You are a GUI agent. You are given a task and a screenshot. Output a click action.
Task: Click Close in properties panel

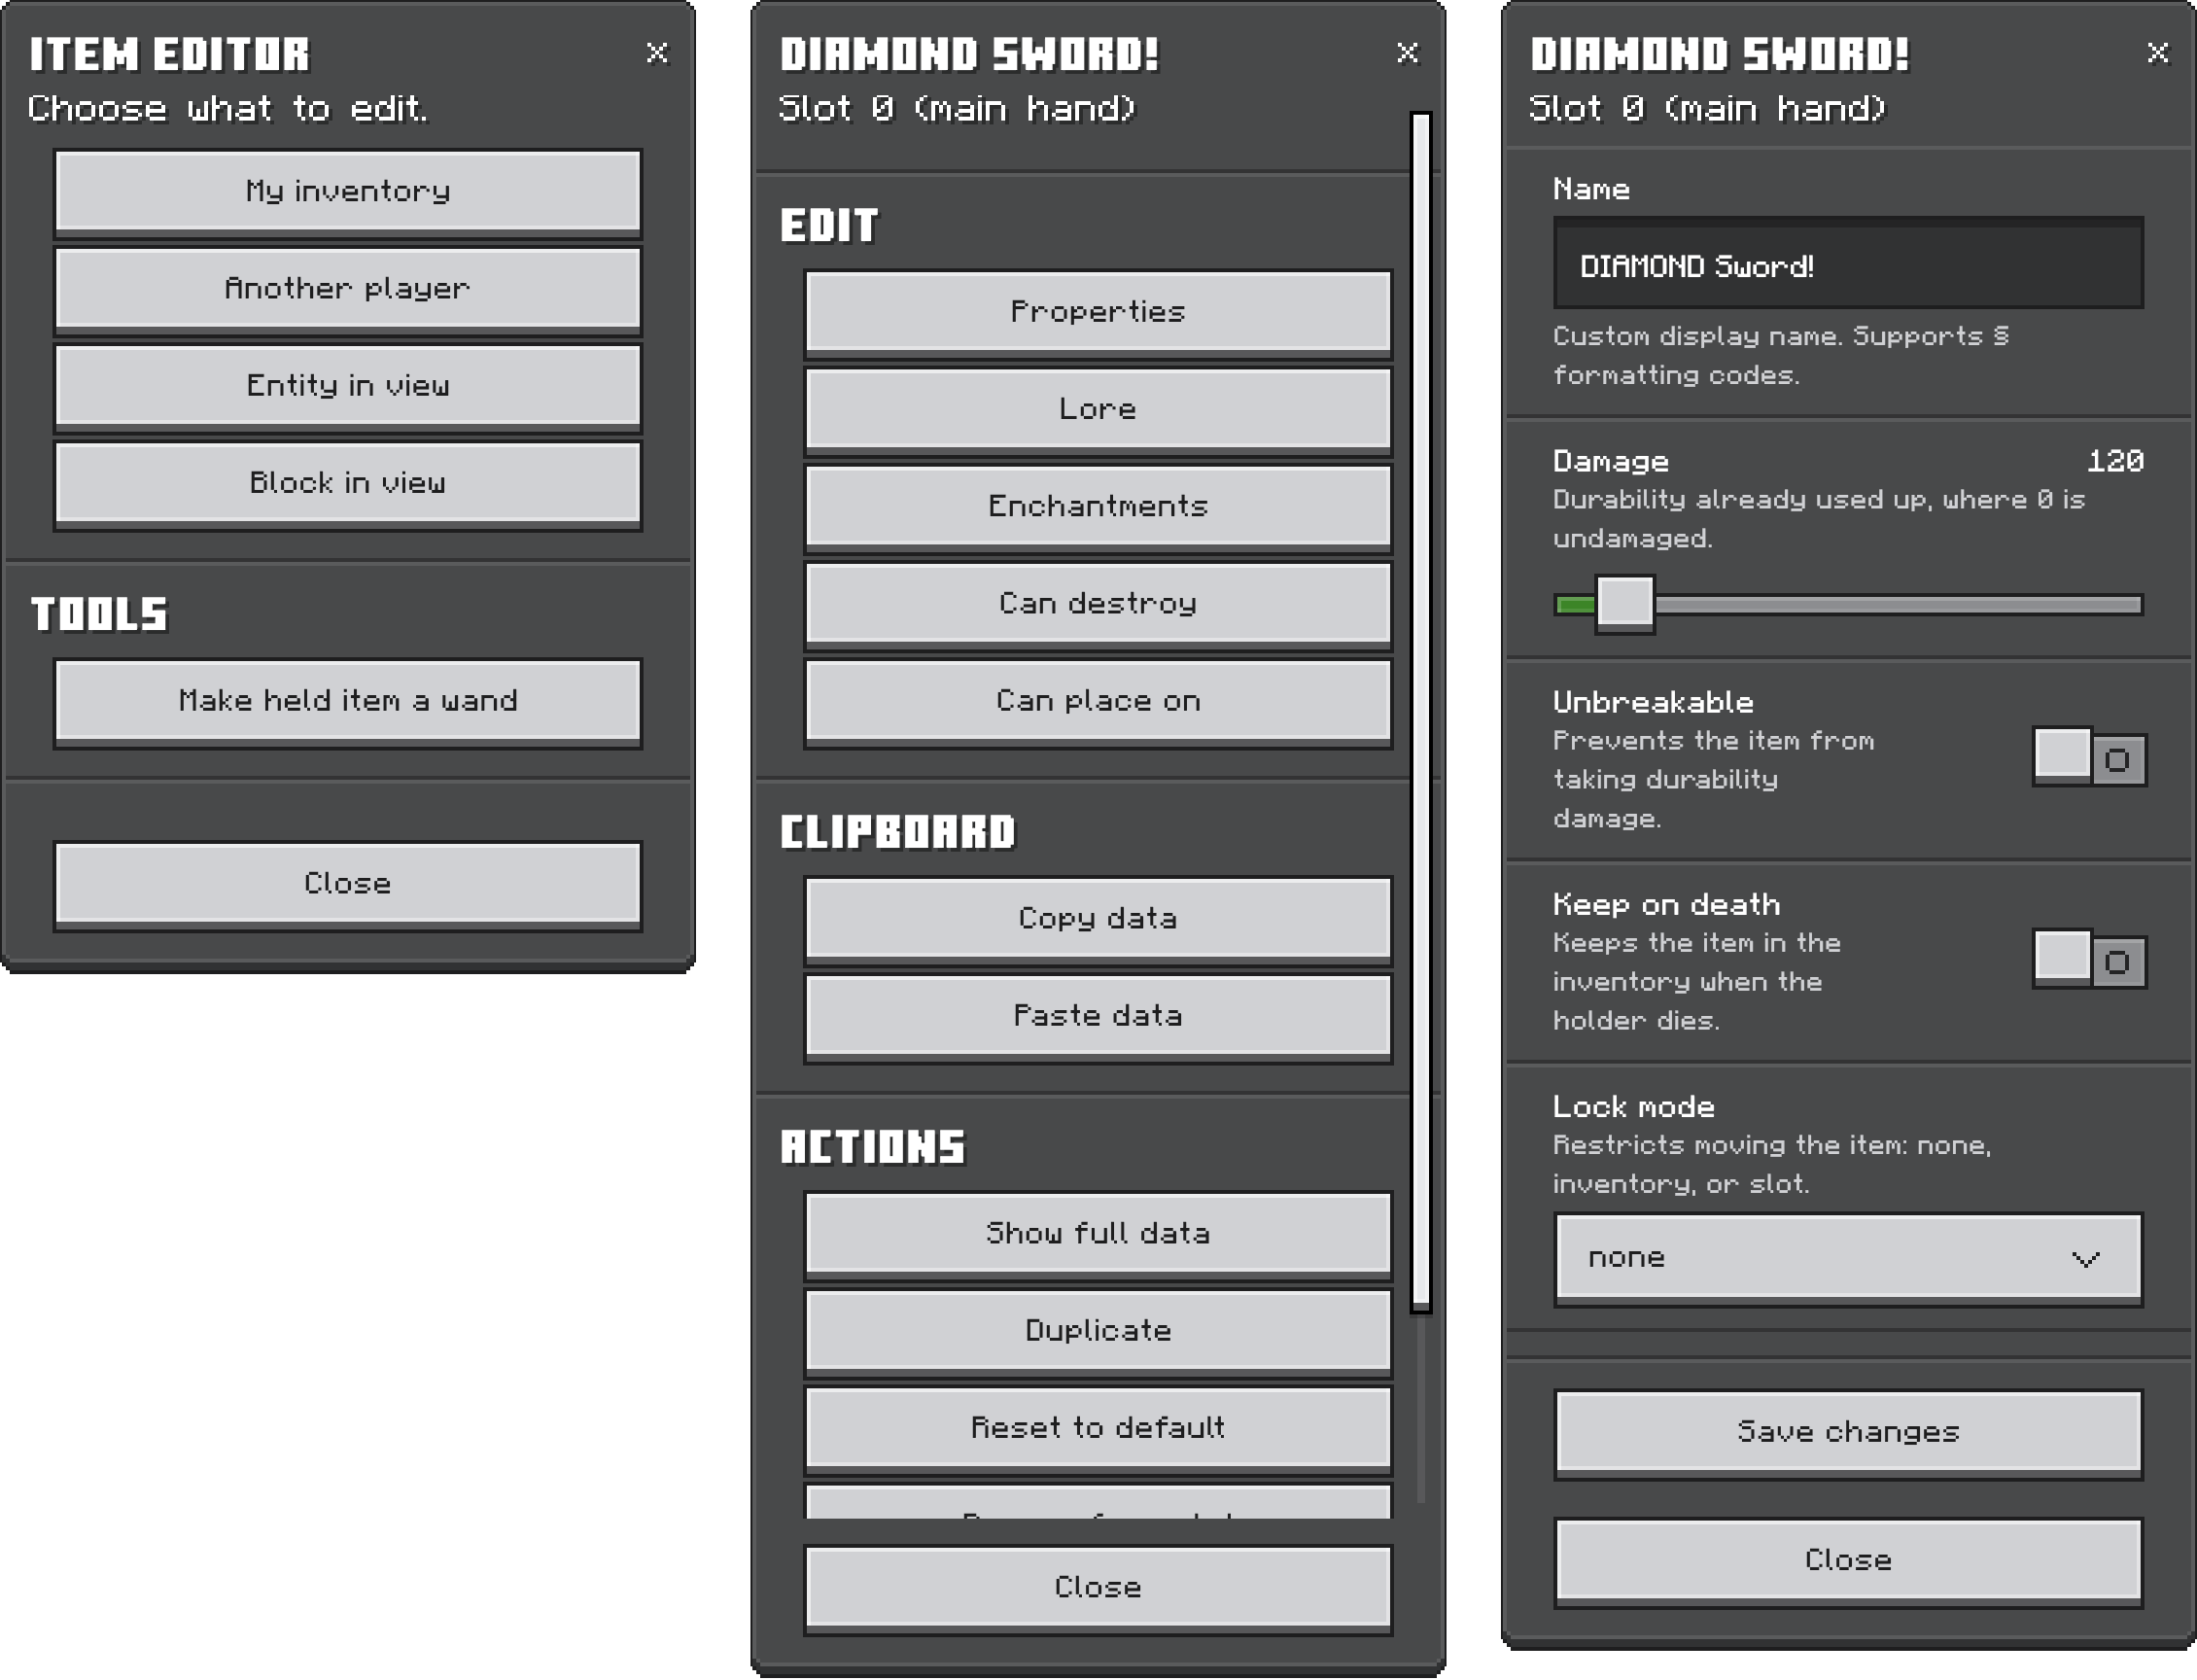click(x=1848, y=1562)
